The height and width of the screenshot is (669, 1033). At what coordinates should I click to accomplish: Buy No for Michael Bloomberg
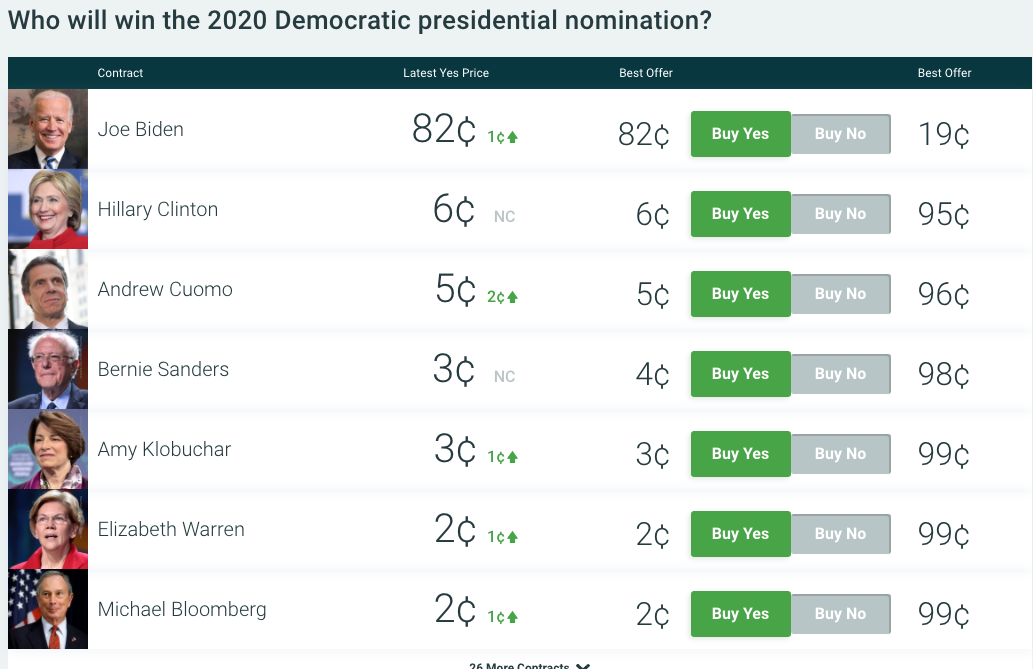[x=841, y=614]
